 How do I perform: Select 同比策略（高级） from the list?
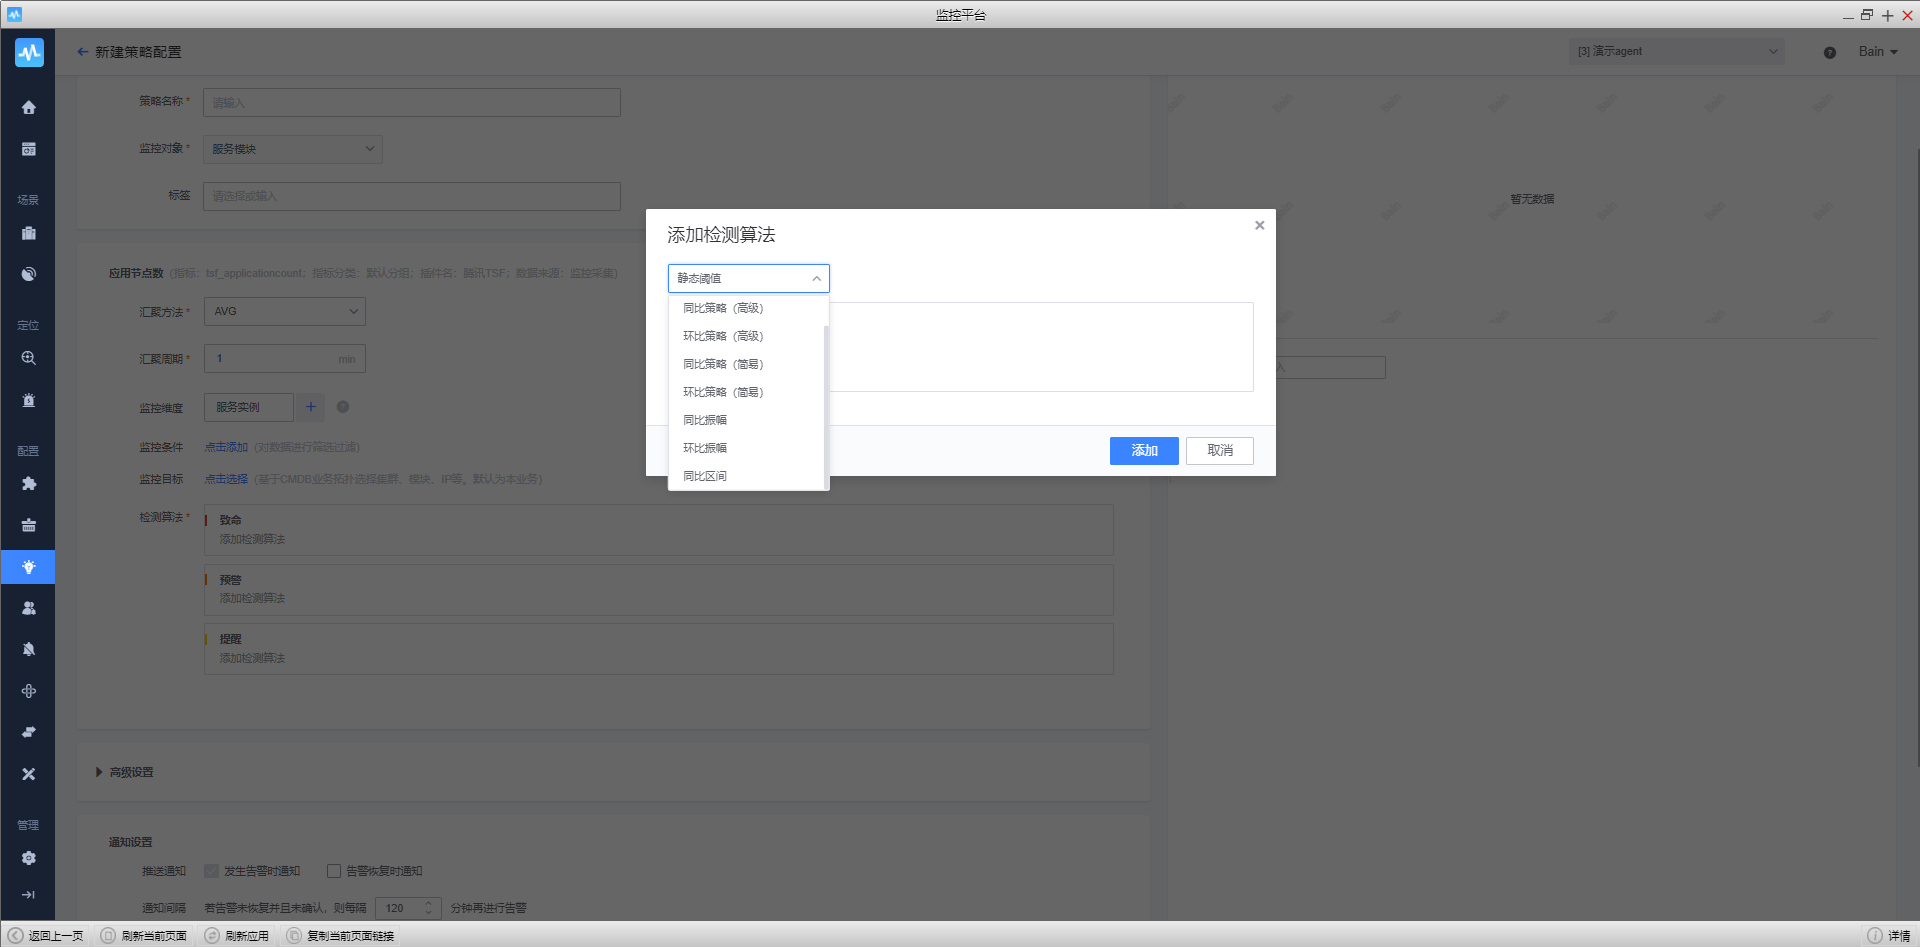click(747, 308)
